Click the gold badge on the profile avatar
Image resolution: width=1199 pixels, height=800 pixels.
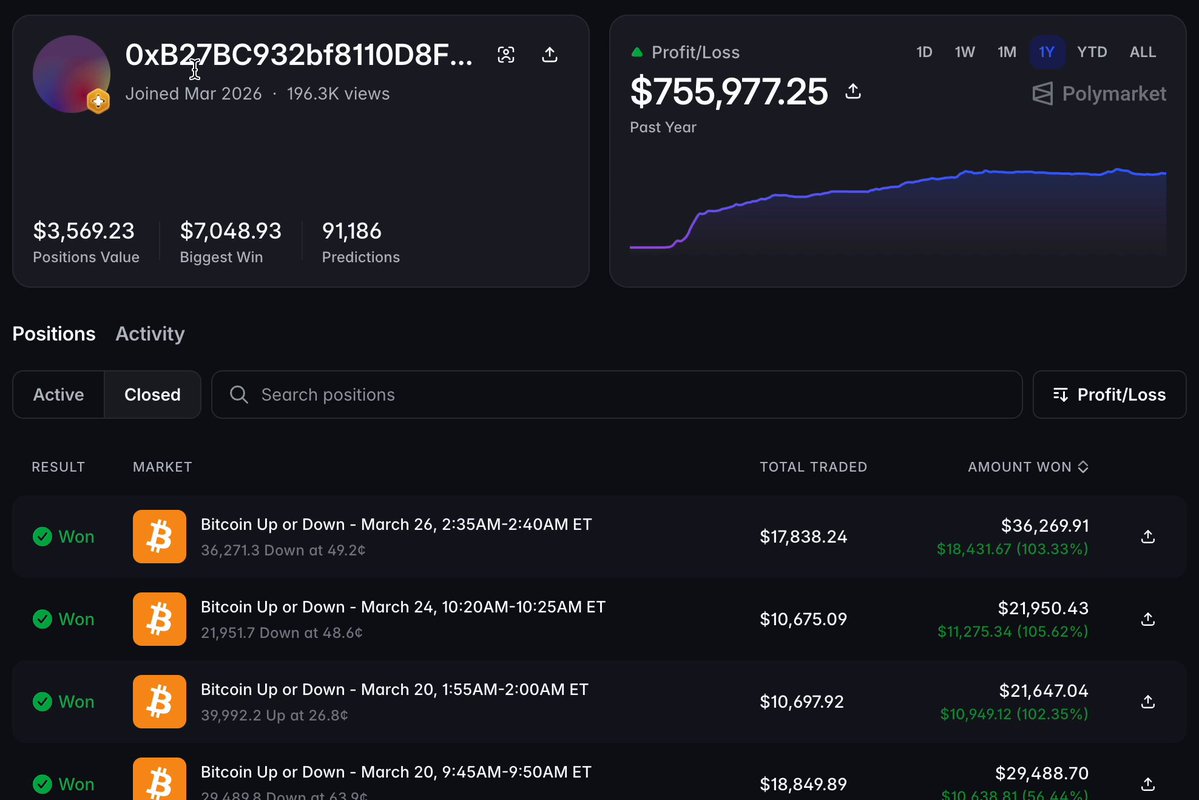(98, 101)
